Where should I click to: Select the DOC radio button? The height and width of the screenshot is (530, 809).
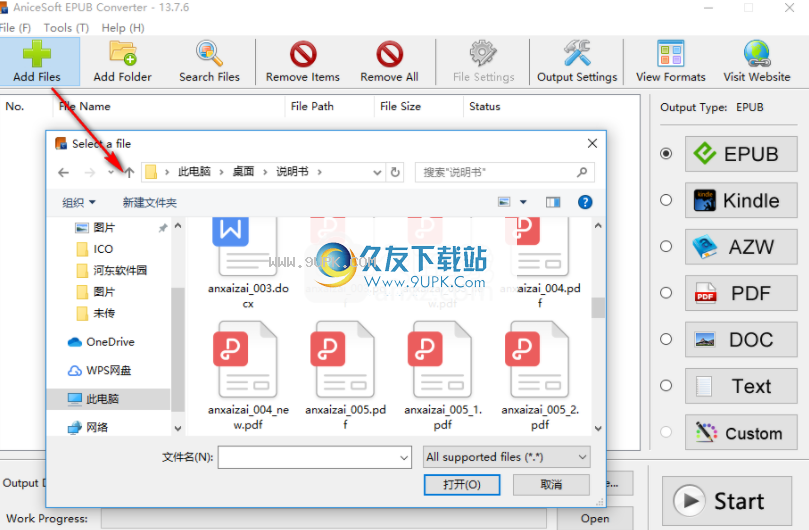(x=666, y=340)
